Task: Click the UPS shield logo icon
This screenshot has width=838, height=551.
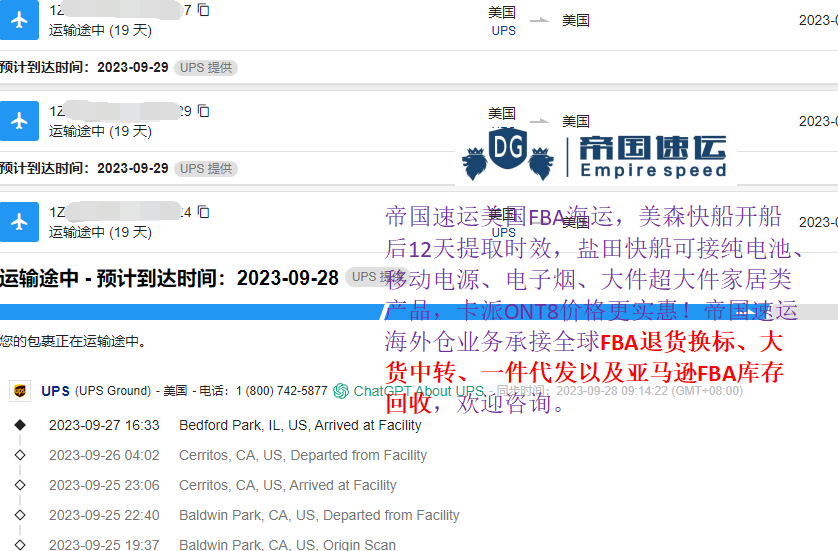Action: (20, 391)
